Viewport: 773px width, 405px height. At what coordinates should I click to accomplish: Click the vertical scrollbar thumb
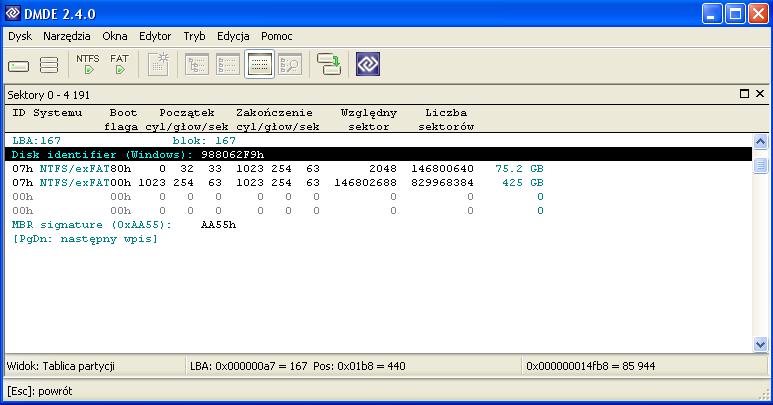[760, 166]
